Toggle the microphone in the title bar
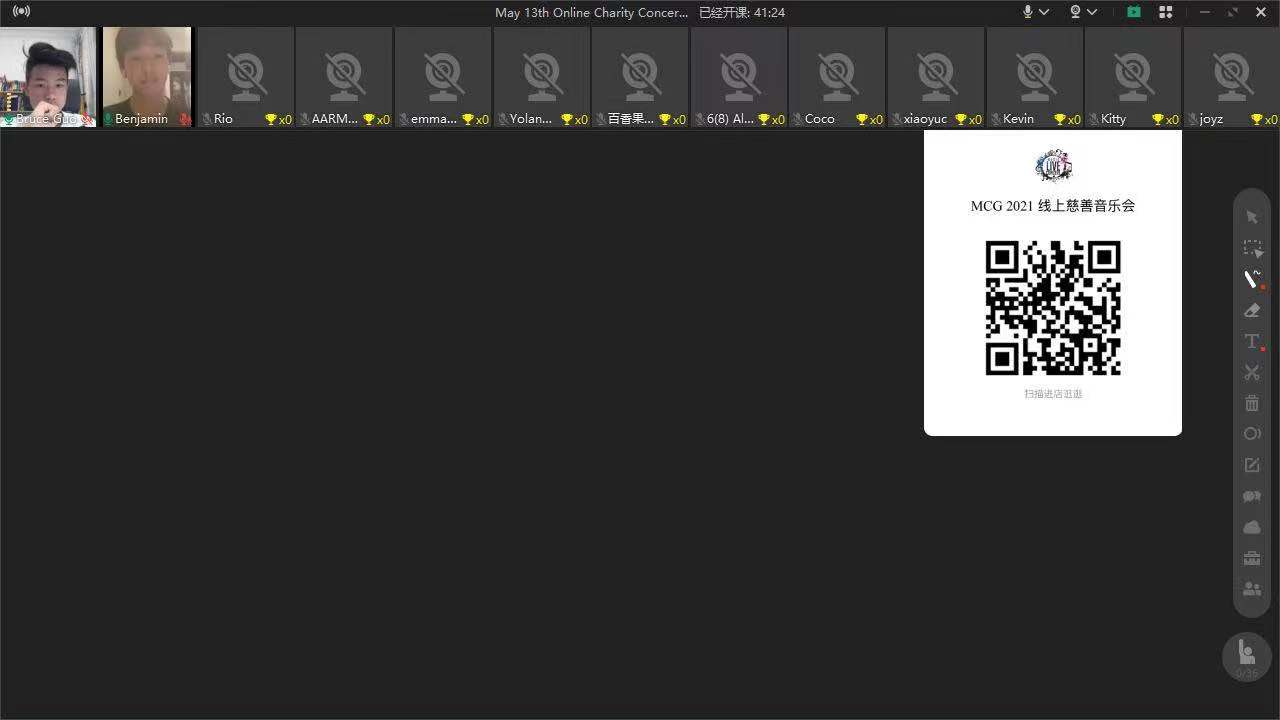This screenshot has height=720, width=1280. tap(1027, 12)
